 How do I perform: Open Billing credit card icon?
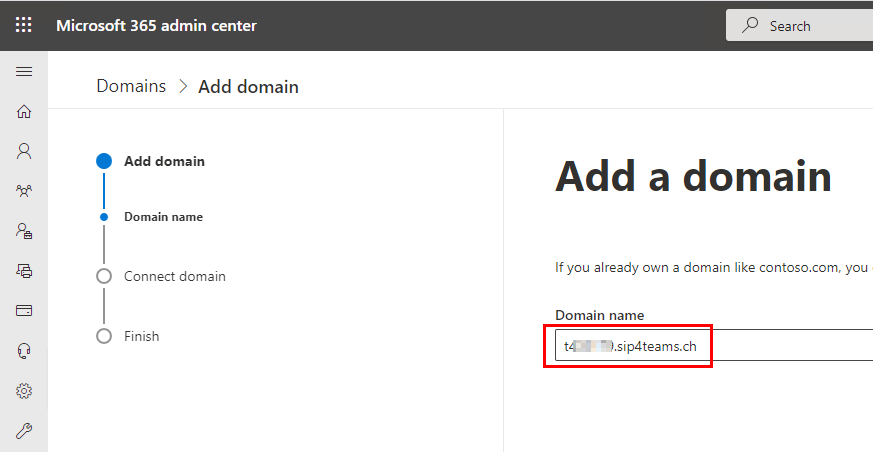pos(24,311)
